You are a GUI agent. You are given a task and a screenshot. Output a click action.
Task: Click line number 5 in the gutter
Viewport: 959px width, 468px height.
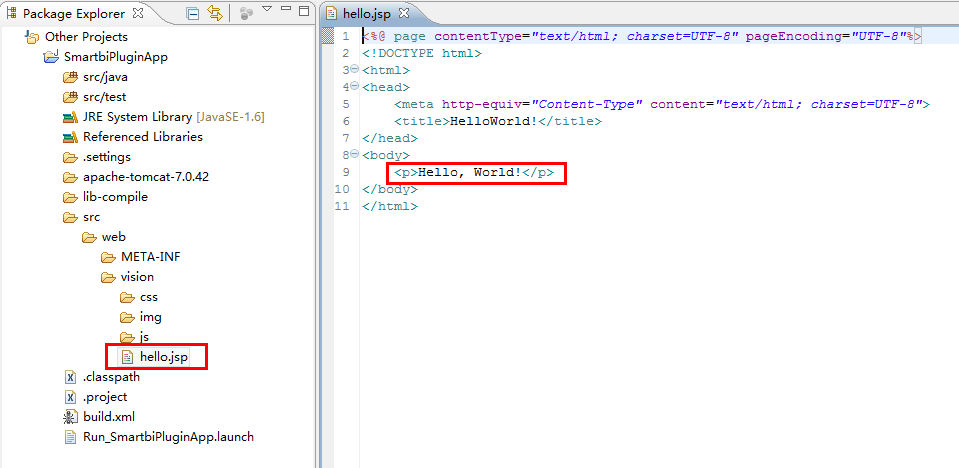(x=346, y=104)
